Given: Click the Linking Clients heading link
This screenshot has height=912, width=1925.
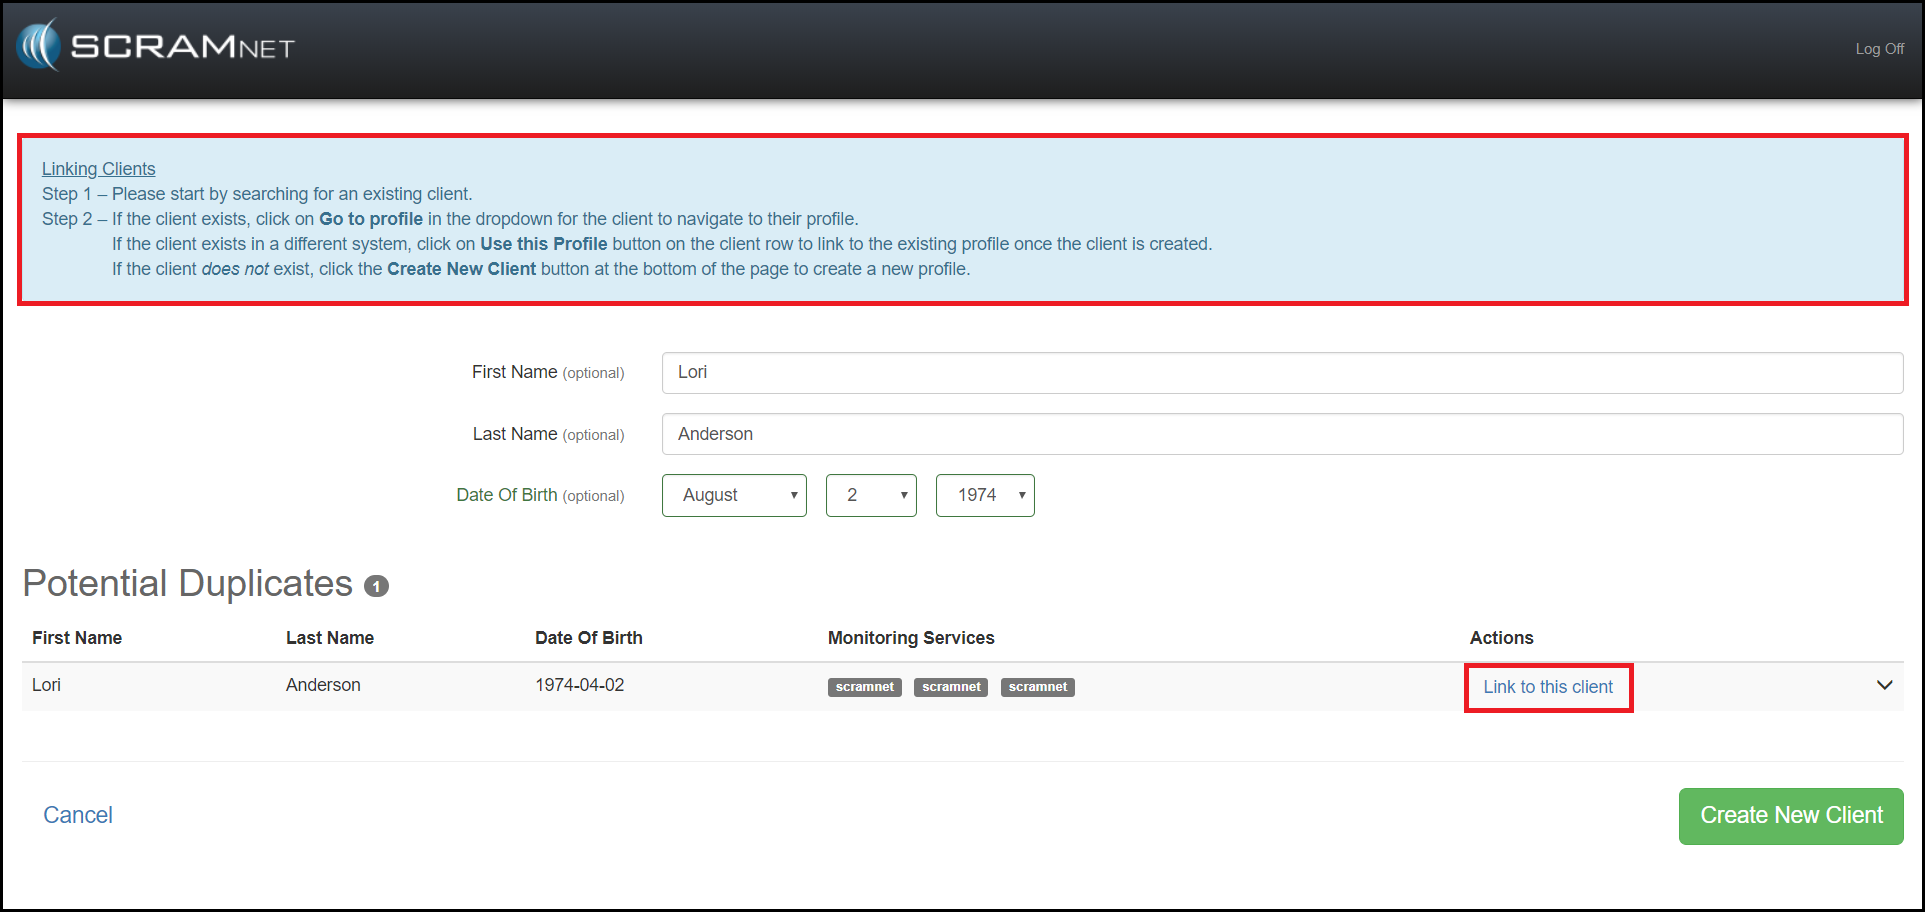Looking at the screenshot, I should [98, 169].
